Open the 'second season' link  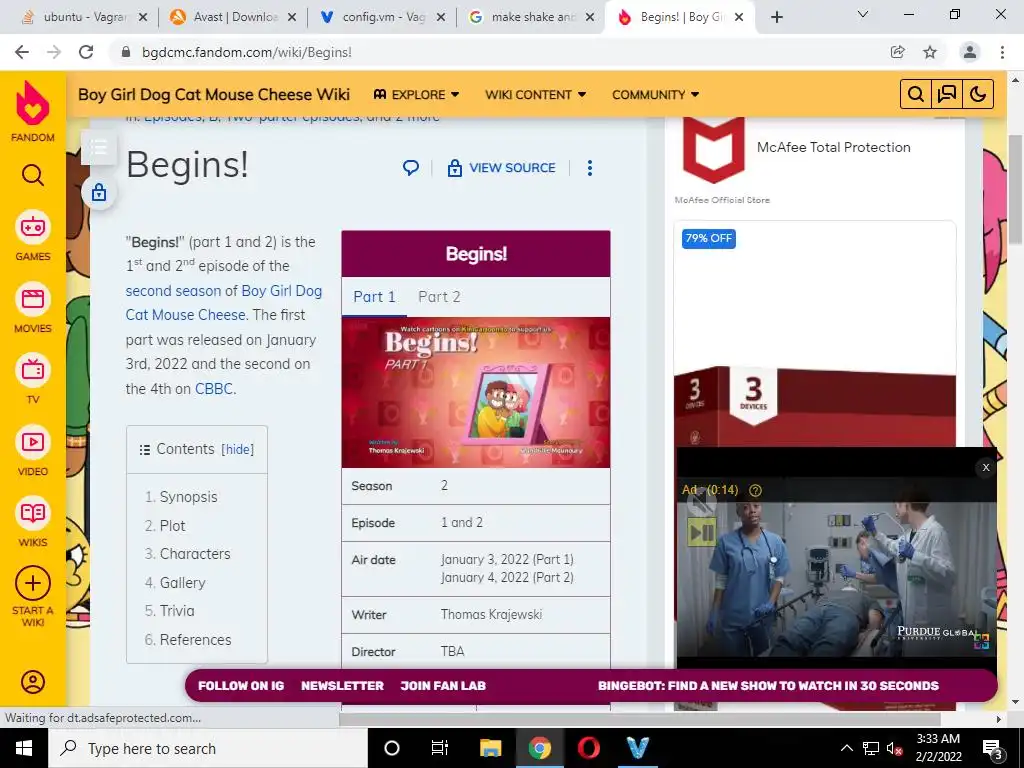pos(173,291)
